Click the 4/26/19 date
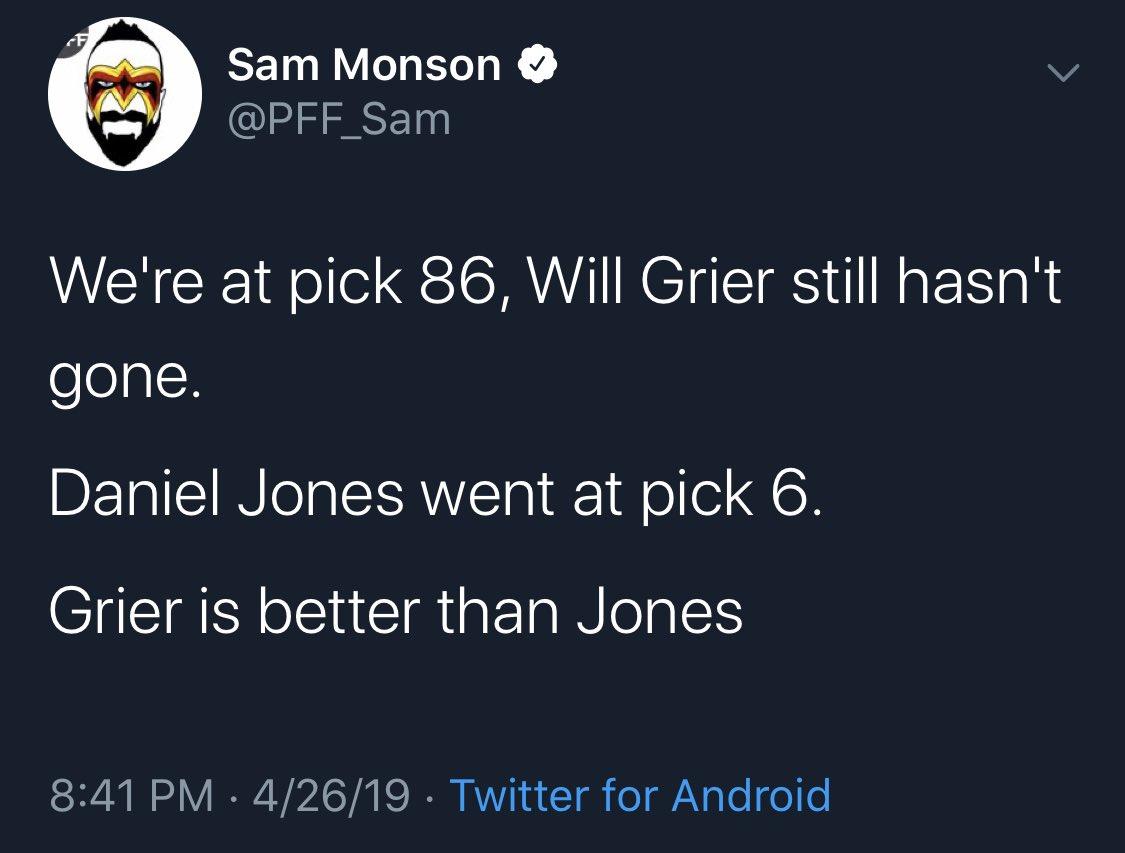The height and width of the screenshot is (853, 1125). click(331, 795)
